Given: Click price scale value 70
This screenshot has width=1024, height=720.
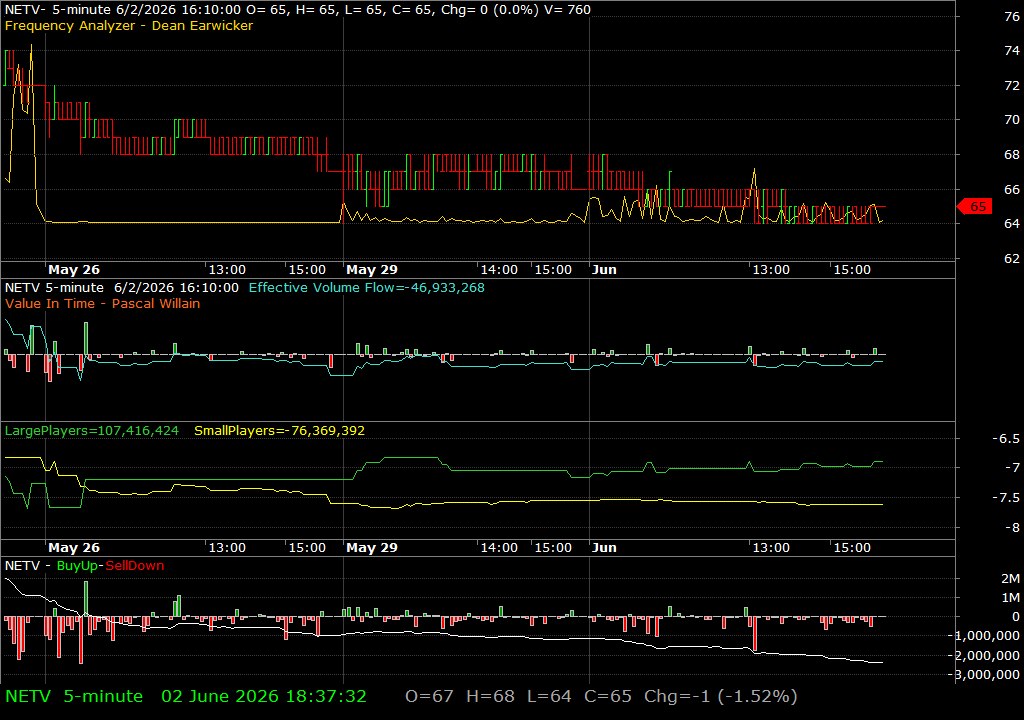Looking at the screenshot, I should click(1012, 120).
